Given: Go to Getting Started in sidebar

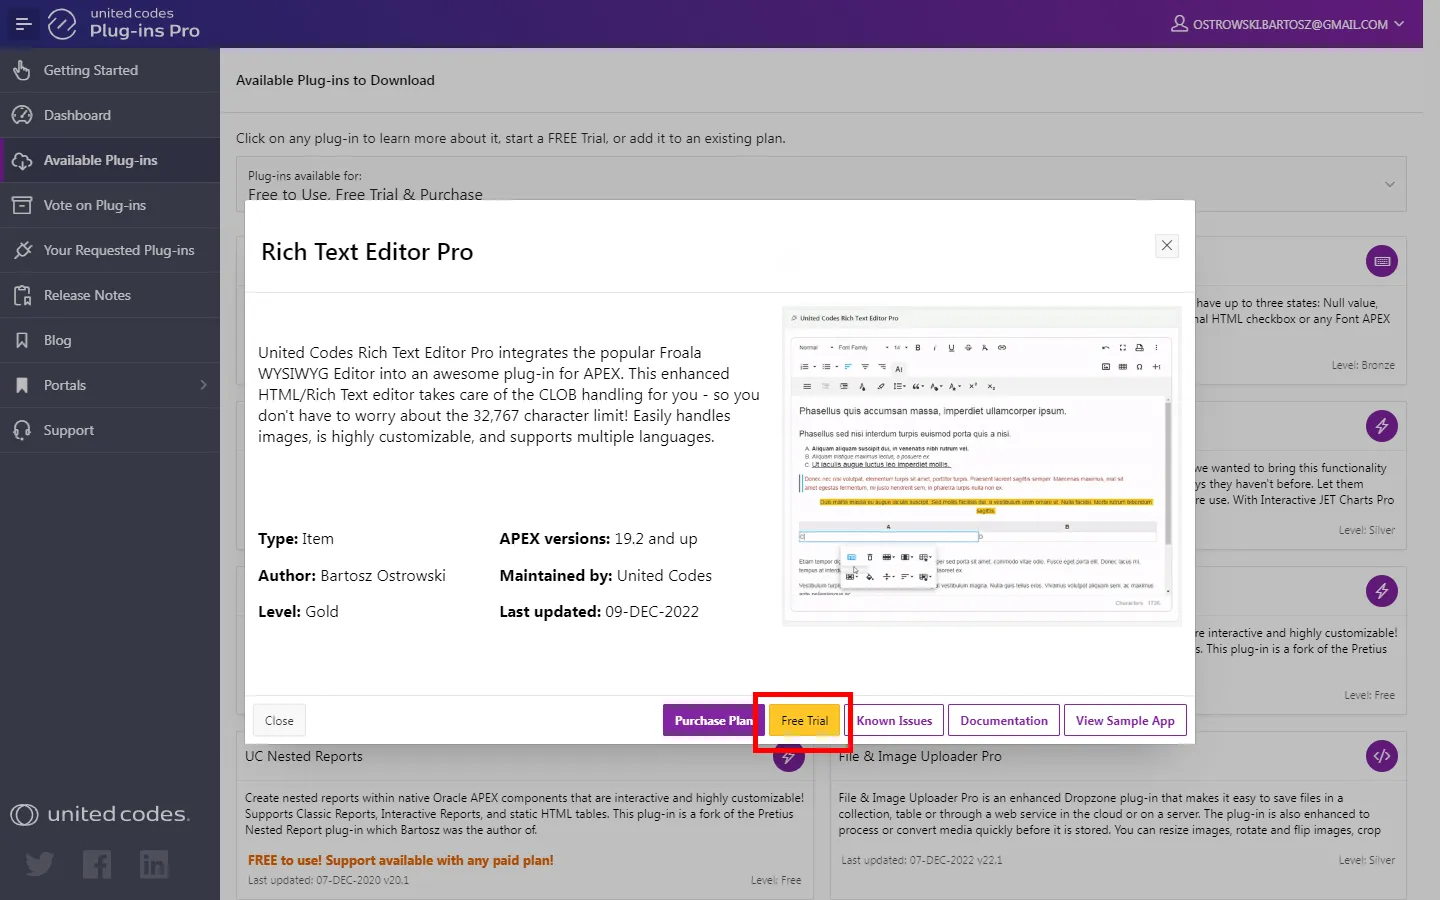Looking at the screenshot, I should (x=90, y=70).
